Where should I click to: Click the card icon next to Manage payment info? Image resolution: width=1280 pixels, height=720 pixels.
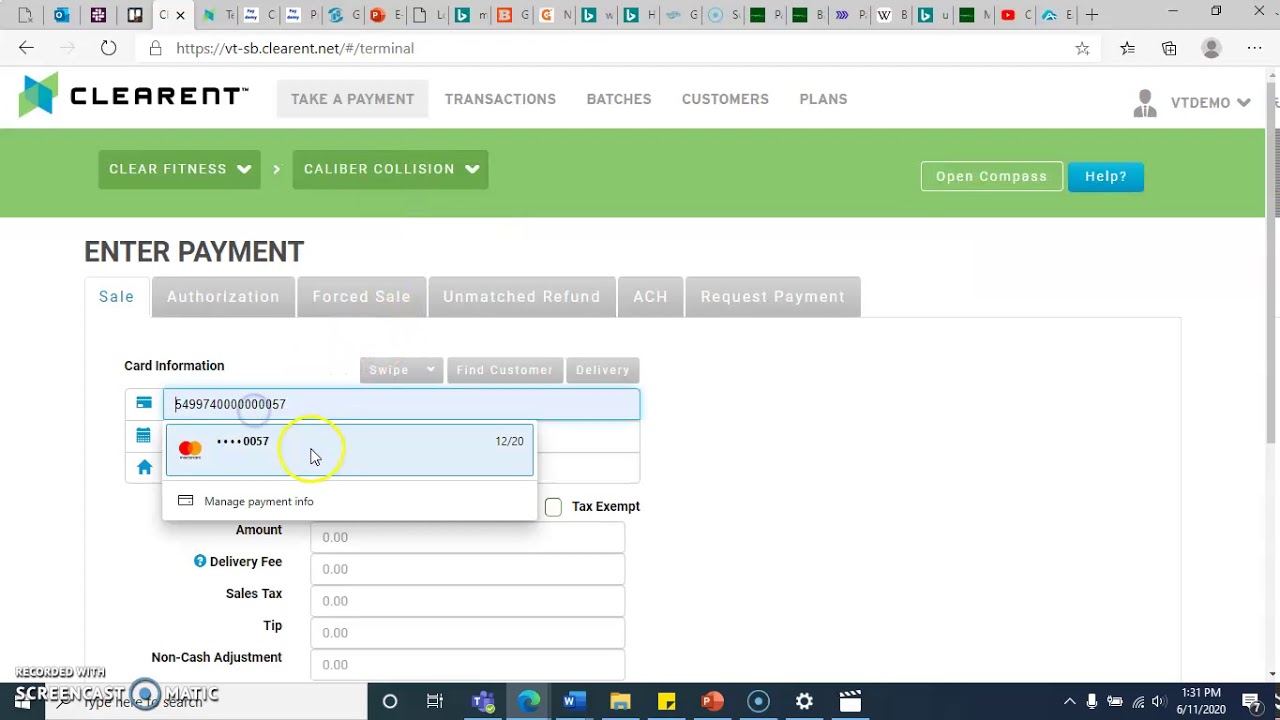click(x=185, y=501)
